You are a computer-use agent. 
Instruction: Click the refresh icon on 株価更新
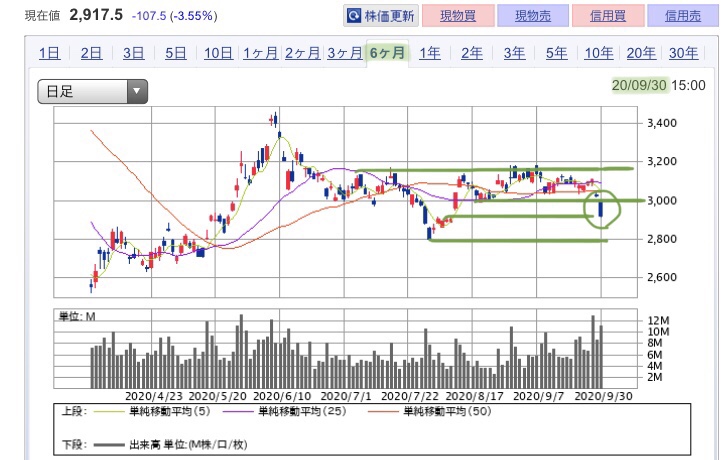click(354, 16)
